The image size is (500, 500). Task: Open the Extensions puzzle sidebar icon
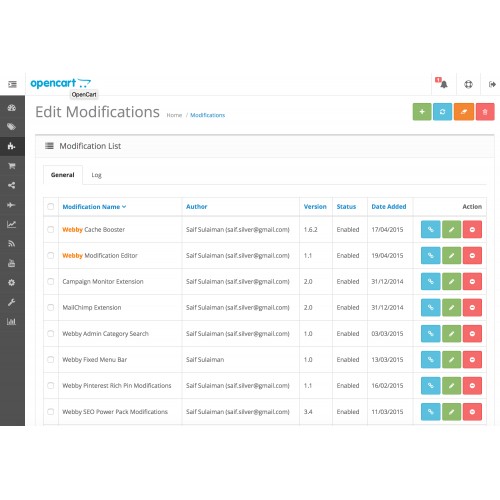[x=12, y=146]
